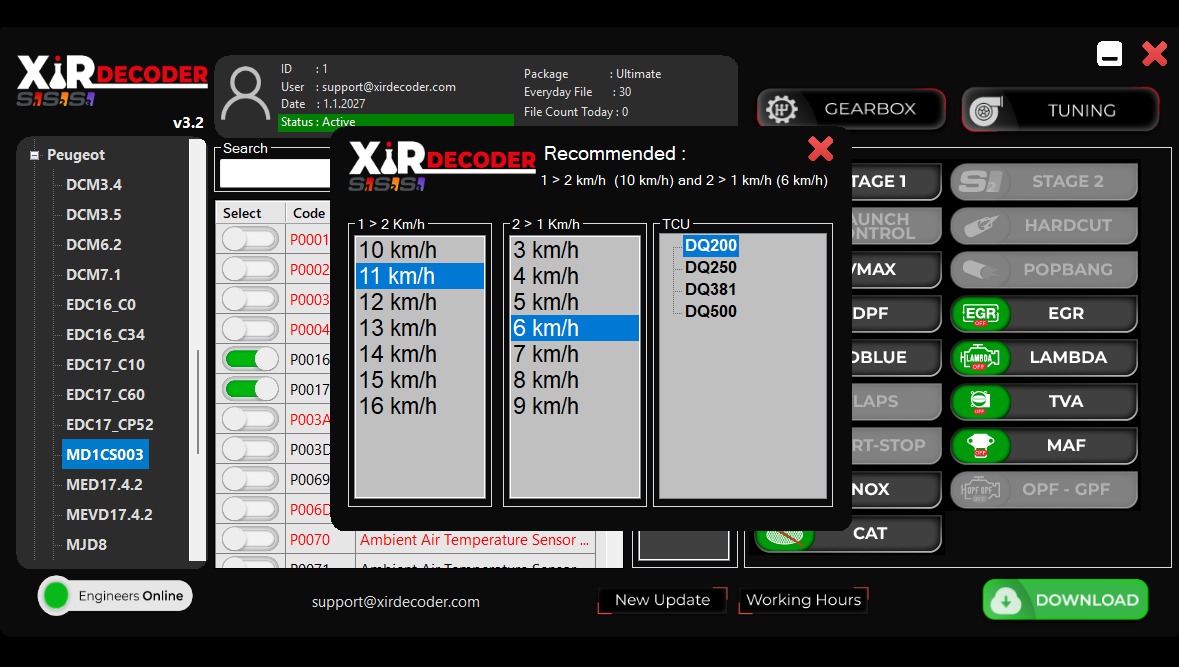
Task: Click the Download cloud icon
Action: pos(1006,600)
